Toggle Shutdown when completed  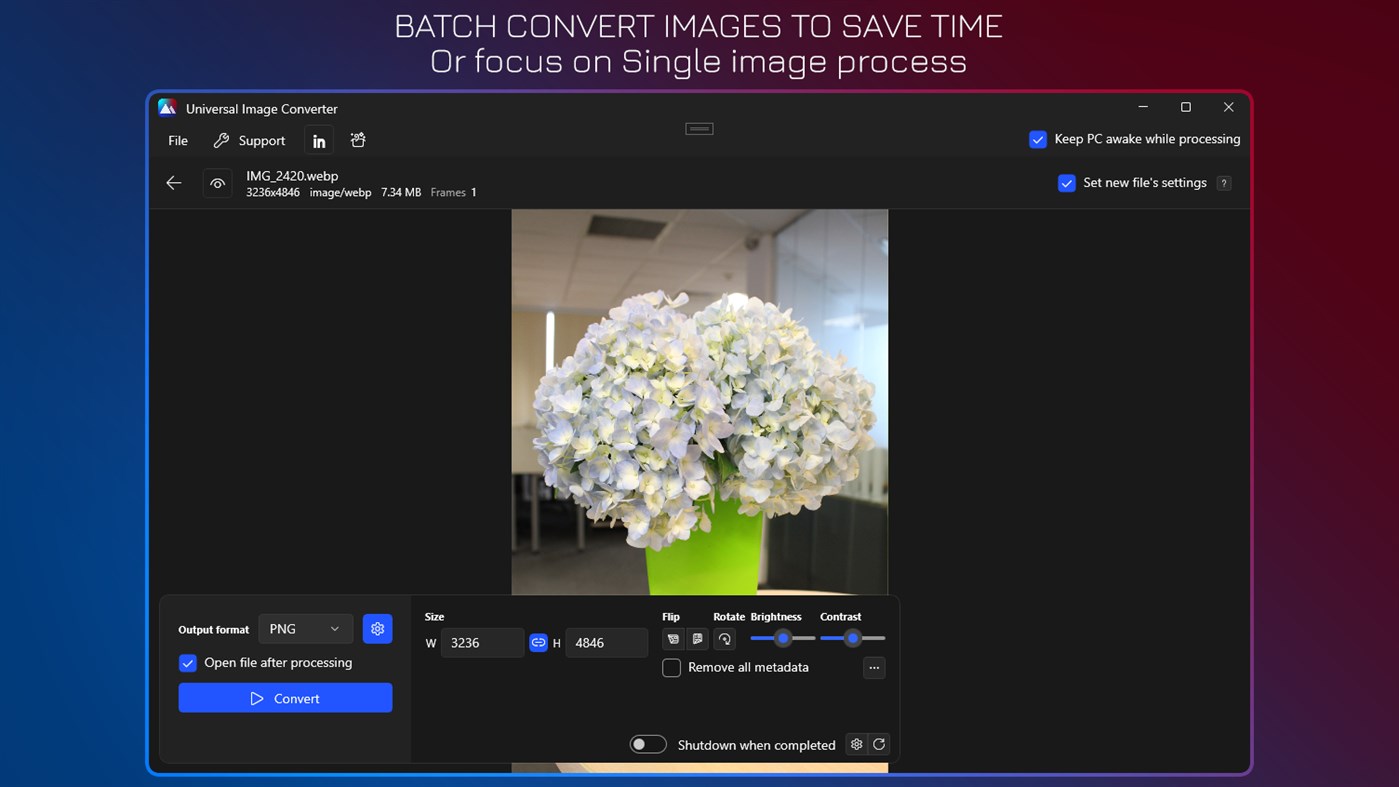coord(647,744)
